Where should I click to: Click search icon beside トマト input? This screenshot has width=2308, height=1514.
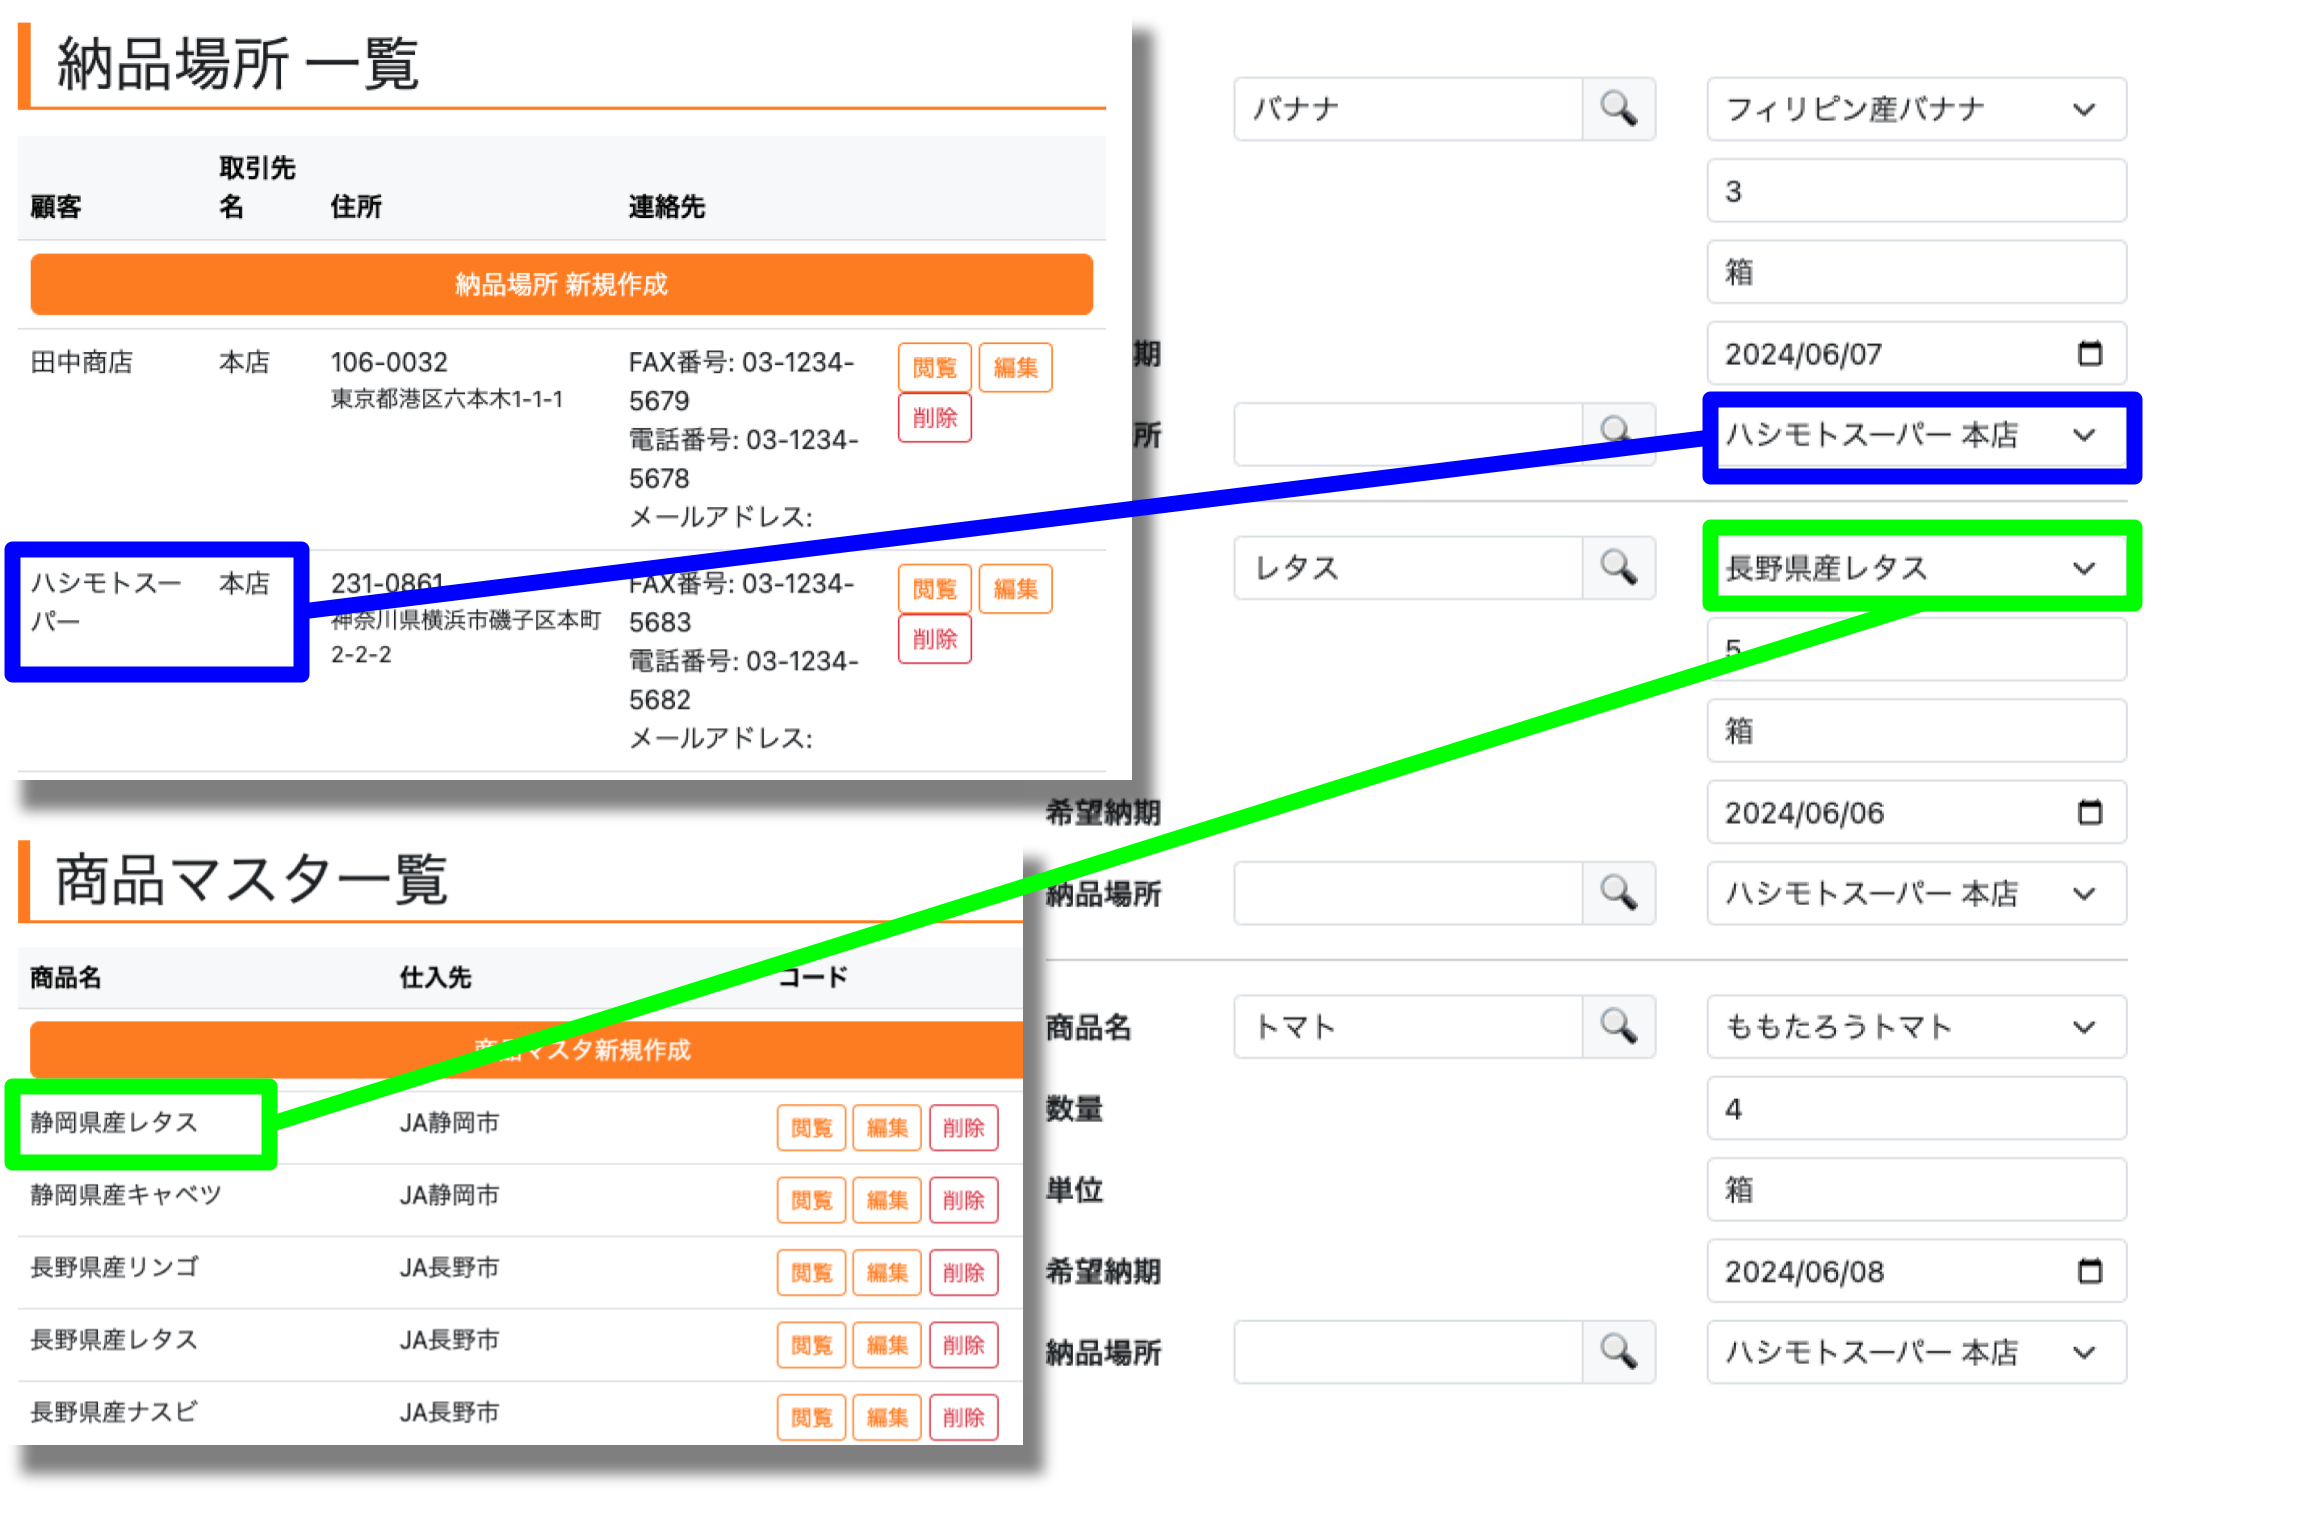click(x=1618, y=1026)
